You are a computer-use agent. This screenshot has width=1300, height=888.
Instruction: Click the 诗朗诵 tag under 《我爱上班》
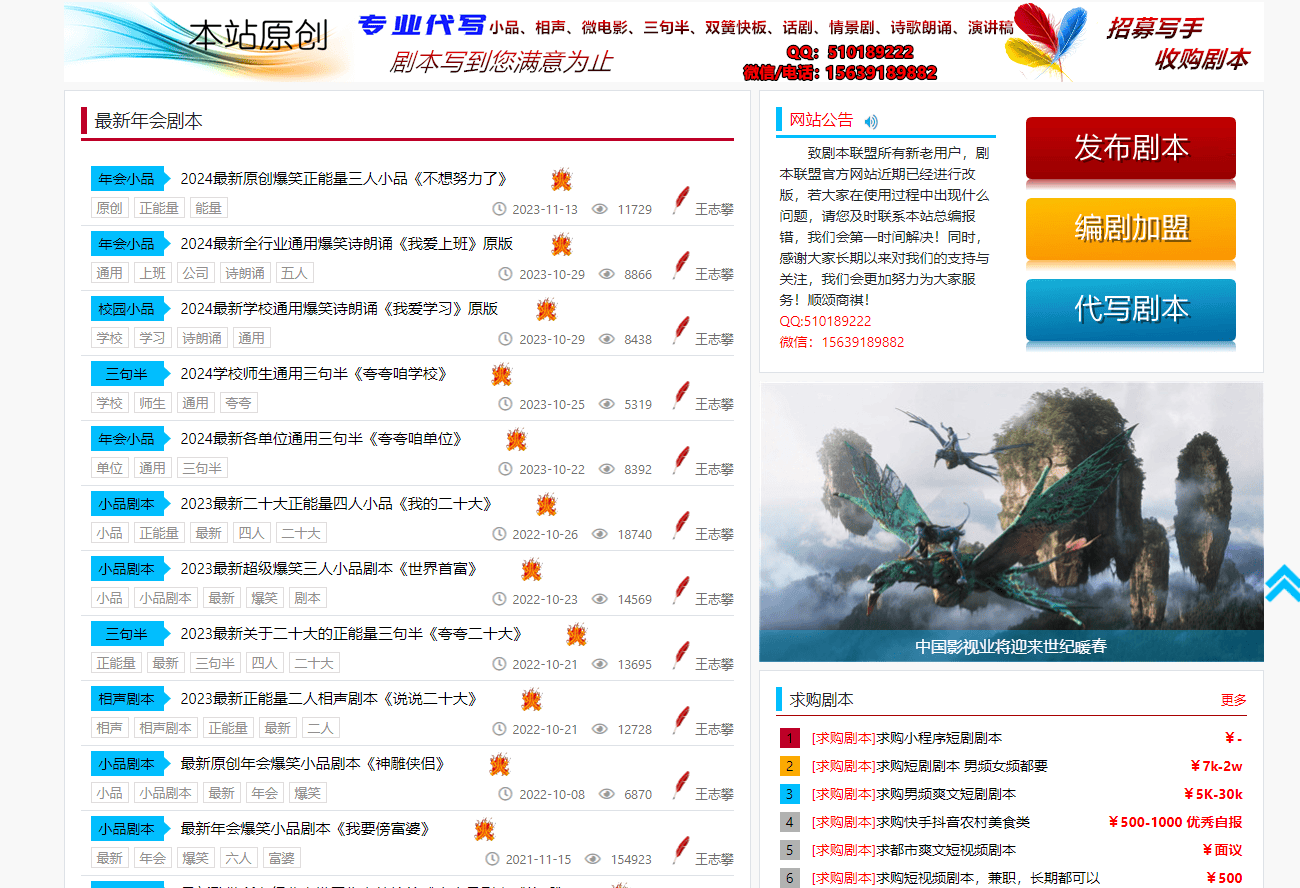click(x=245, y=273)
